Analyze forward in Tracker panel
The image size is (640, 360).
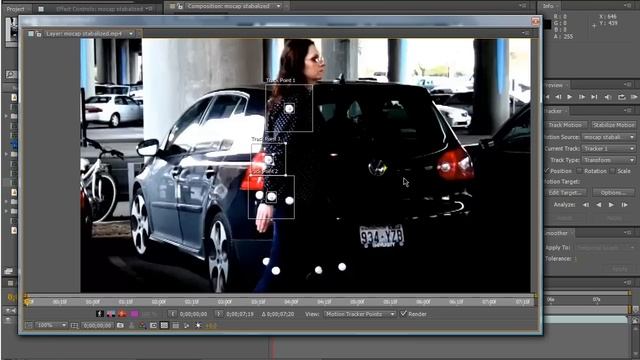pyautogui.click(x=611, y=205)
